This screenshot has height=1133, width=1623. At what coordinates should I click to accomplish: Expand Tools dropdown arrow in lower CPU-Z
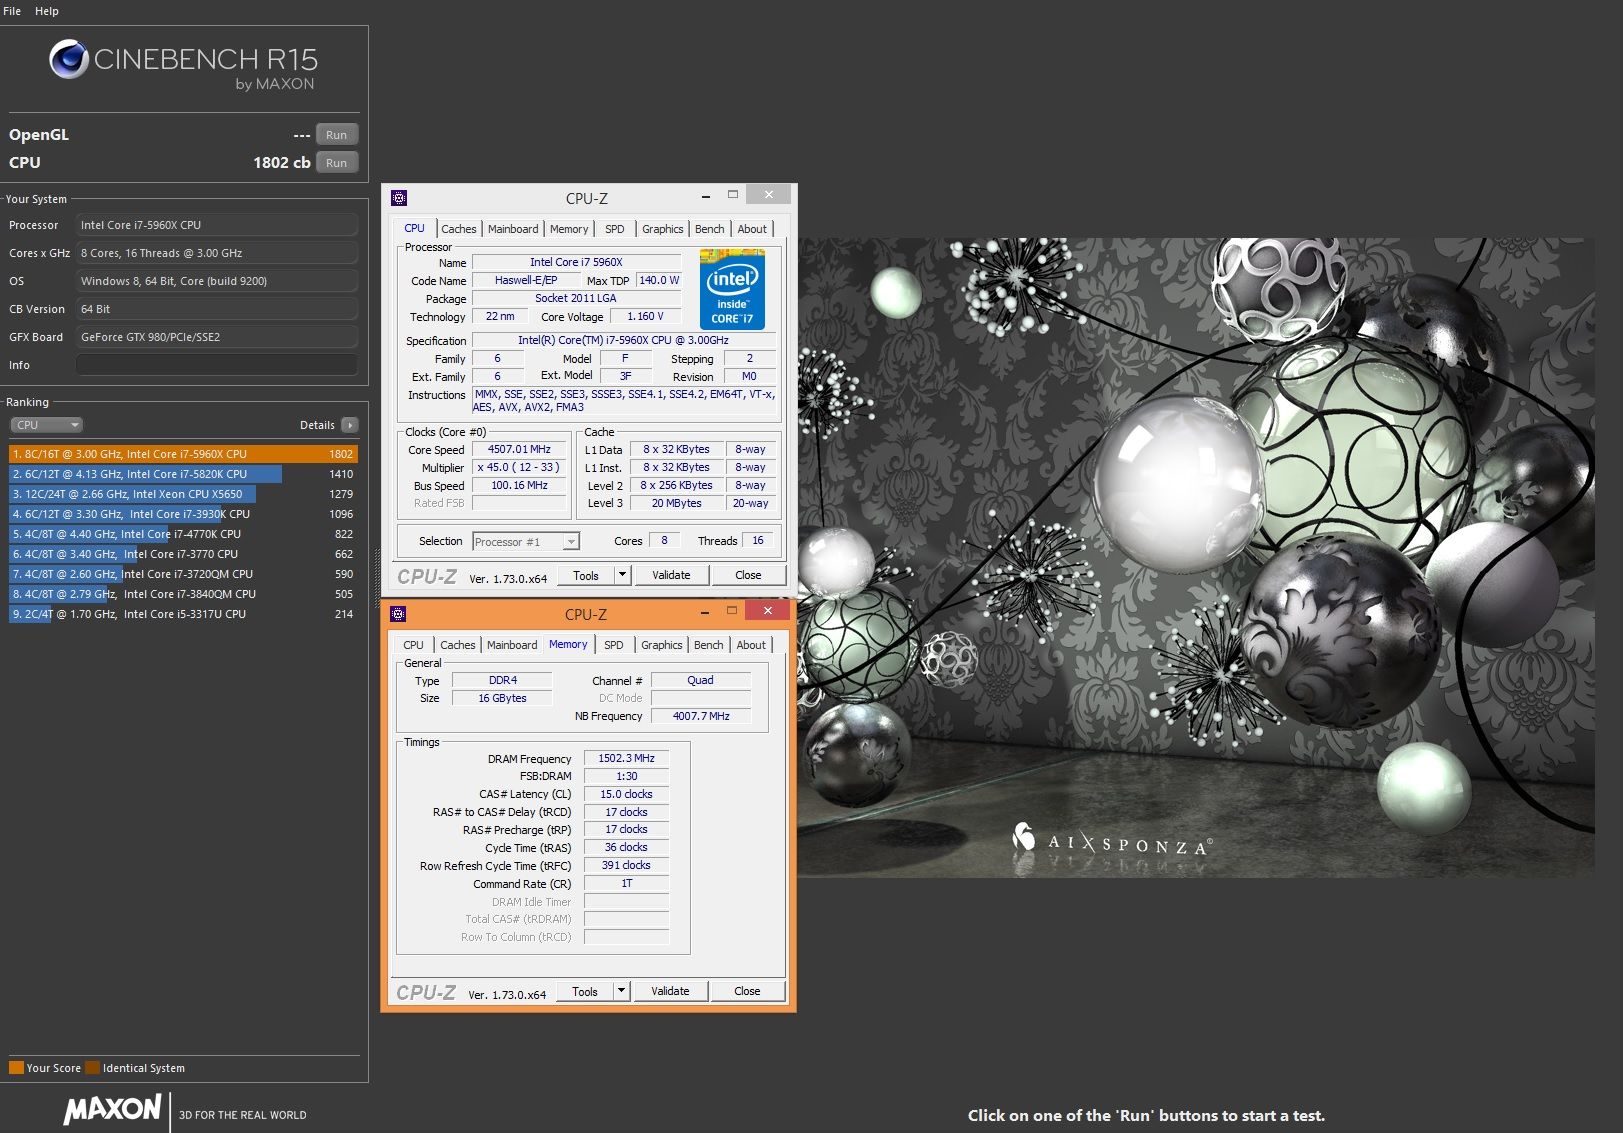[621, 991]
